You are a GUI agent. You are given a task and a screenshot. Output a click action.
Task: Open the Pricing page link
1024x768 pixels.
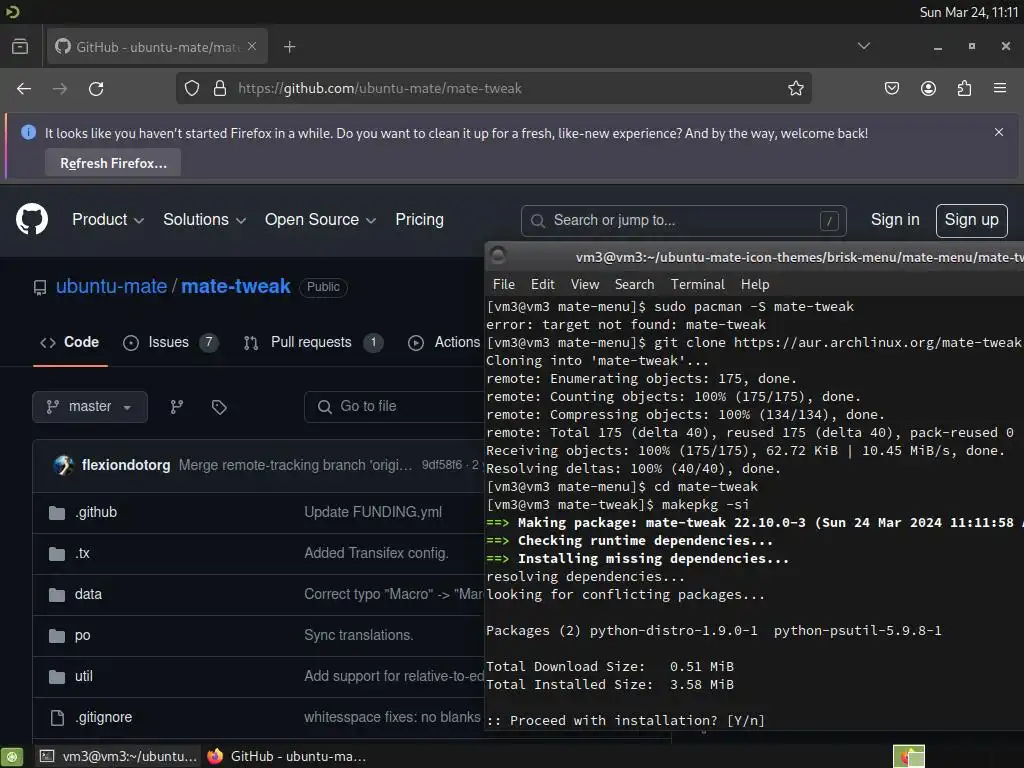coord(419,219)
